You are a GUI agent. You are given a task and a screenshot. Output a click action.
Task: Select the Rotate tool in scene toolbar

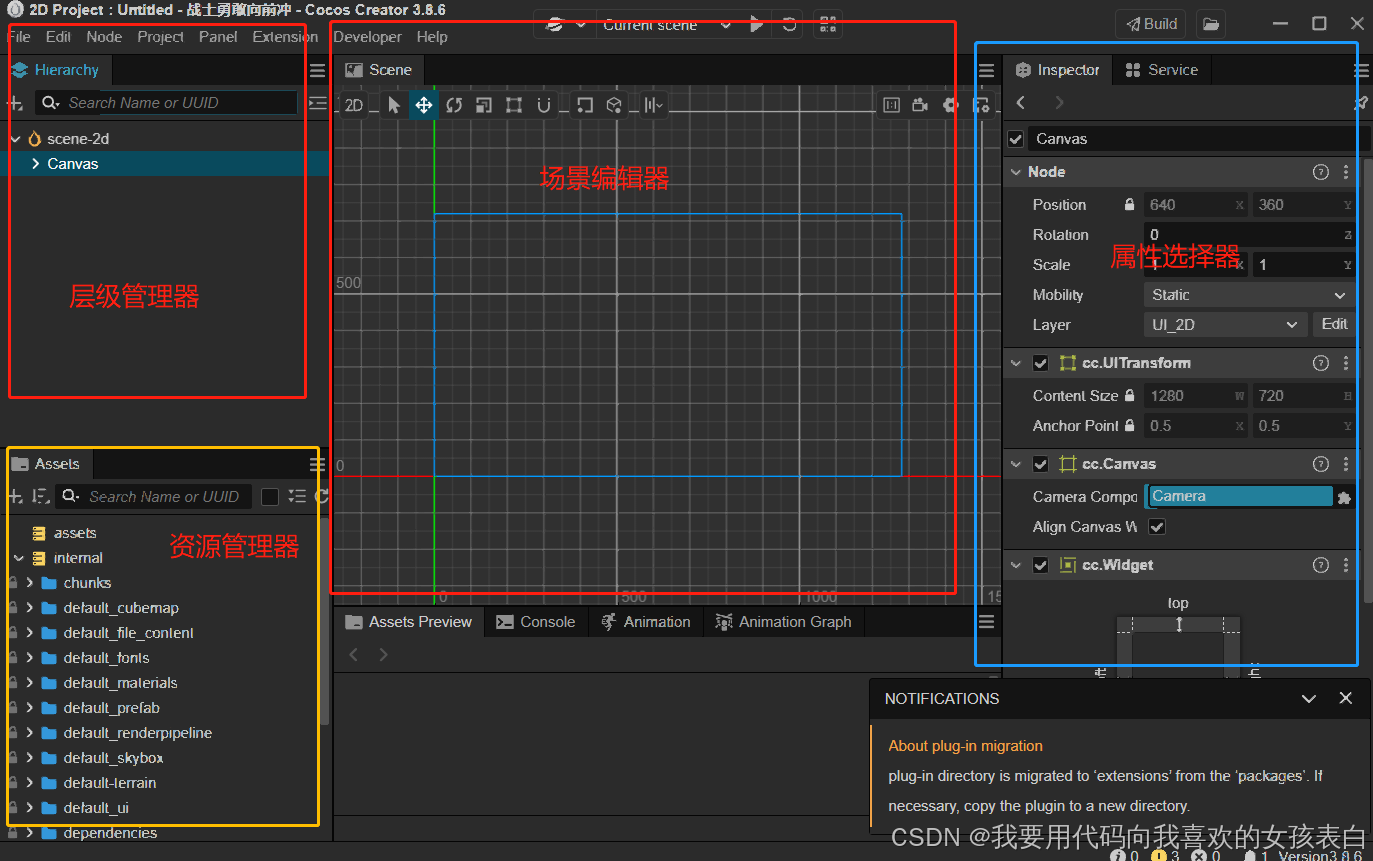coord(454,104)
